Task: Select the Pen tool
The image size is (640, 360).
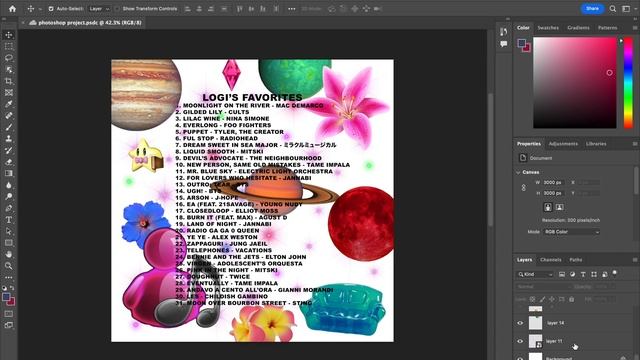Action: (9, 208)
